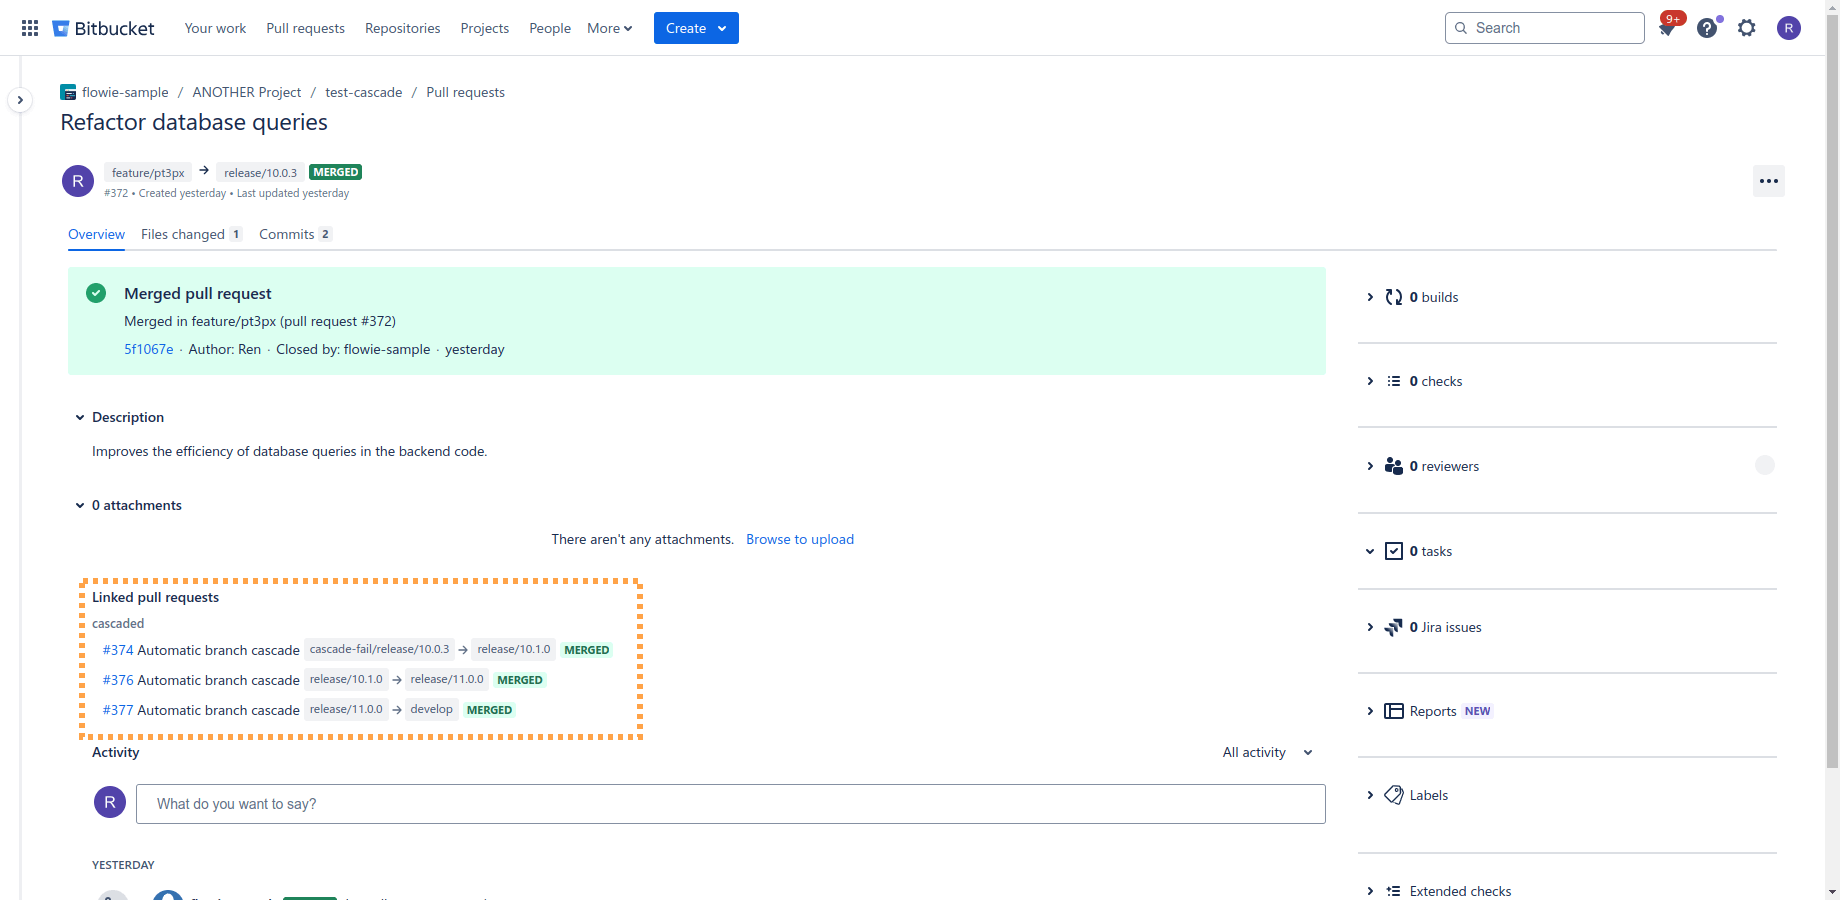This screenshot has height=900, width=1840.
Task: Open the notifications icon with 9+ badge
Action: point(1666,28)
